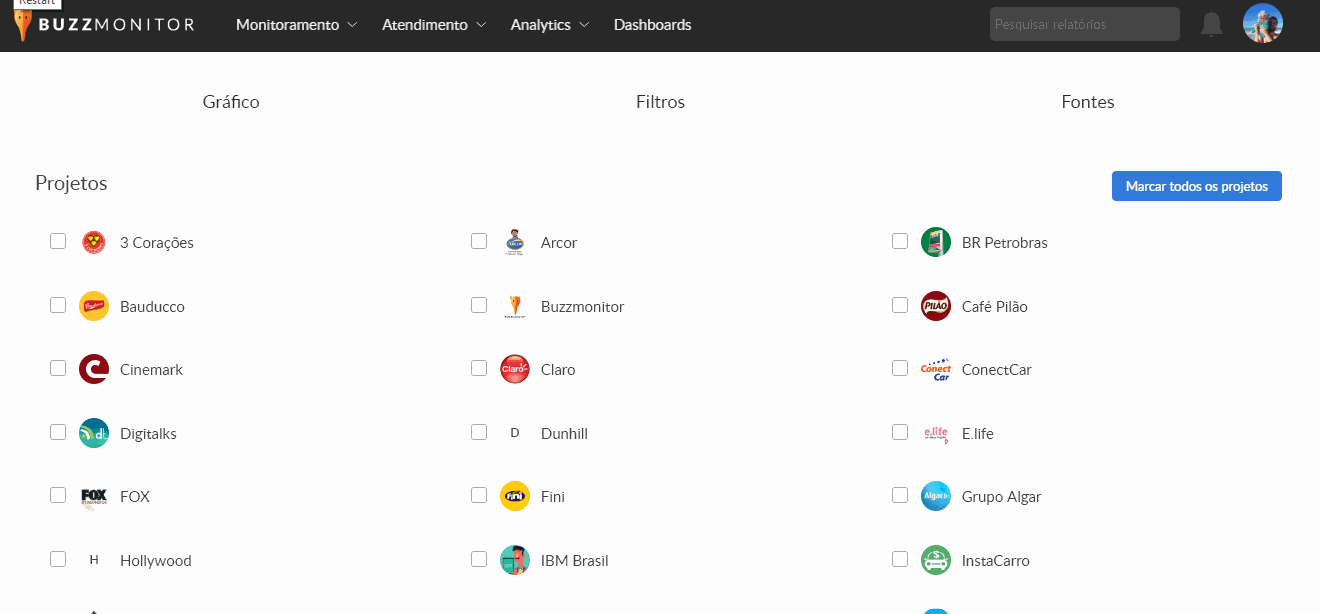1320x614 pixels.
Task: Open the Atendimento dropdown menu
Action: (434, 25)
